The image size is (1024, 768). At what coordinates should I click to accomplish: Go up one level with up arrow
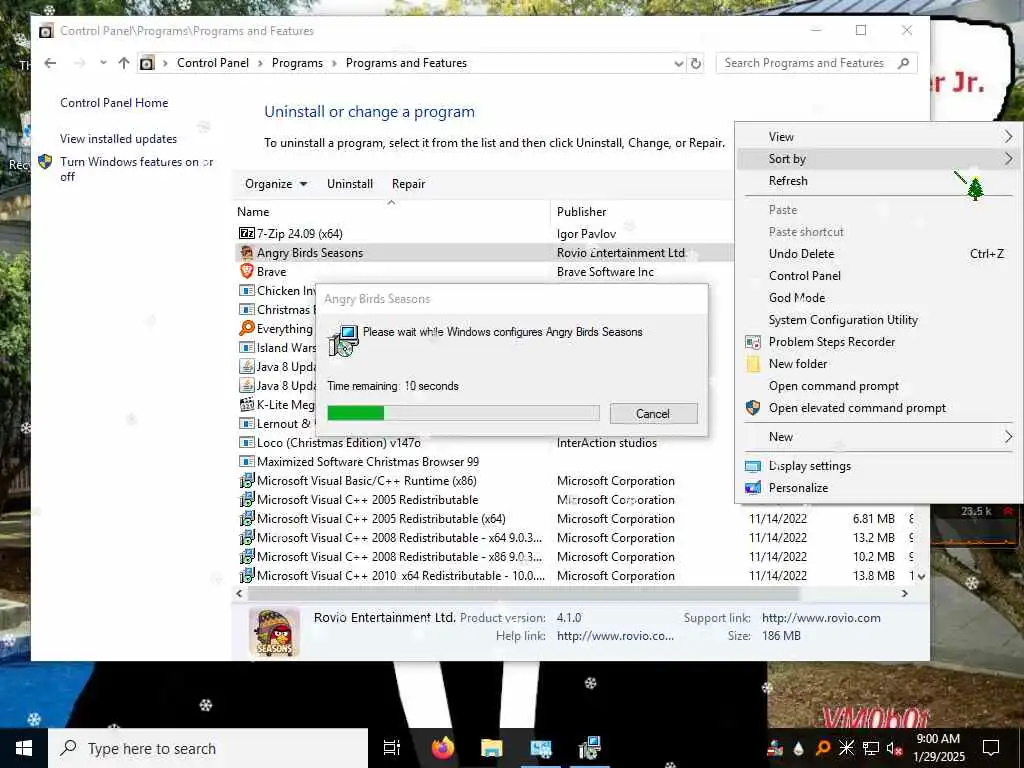pos(123,63)
